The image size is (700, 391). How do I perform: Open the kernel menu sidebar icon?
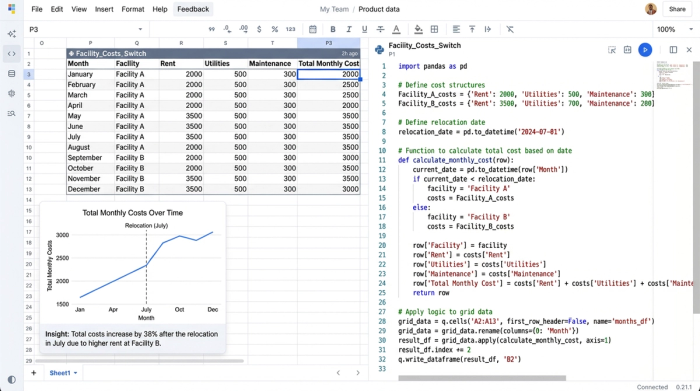pyautogui.click(x=12, y=93)
